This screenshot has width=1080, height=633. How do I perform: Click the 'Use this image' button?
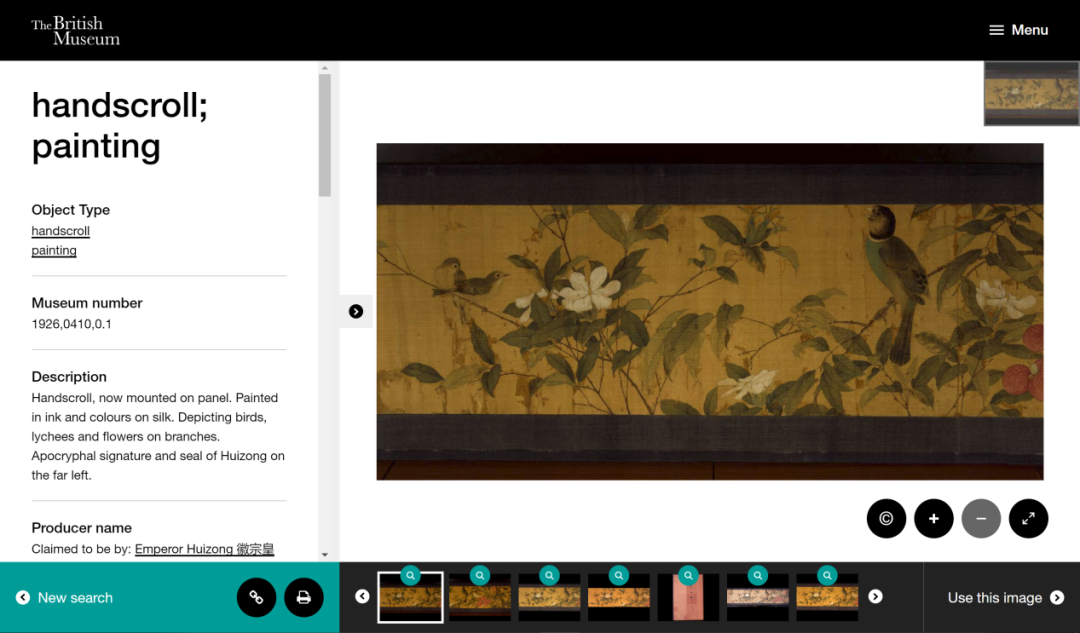click(x=1004, y=598)
